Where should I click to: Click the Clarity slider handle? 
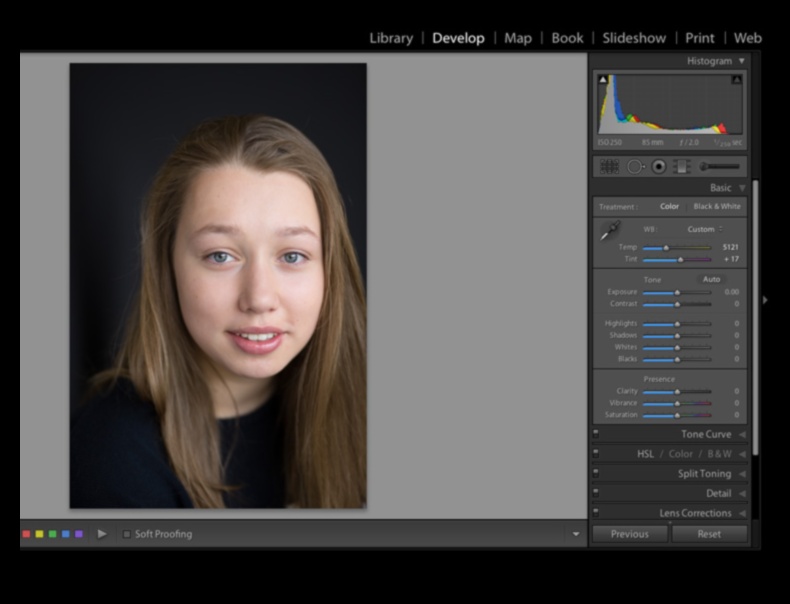click(677, 391)
